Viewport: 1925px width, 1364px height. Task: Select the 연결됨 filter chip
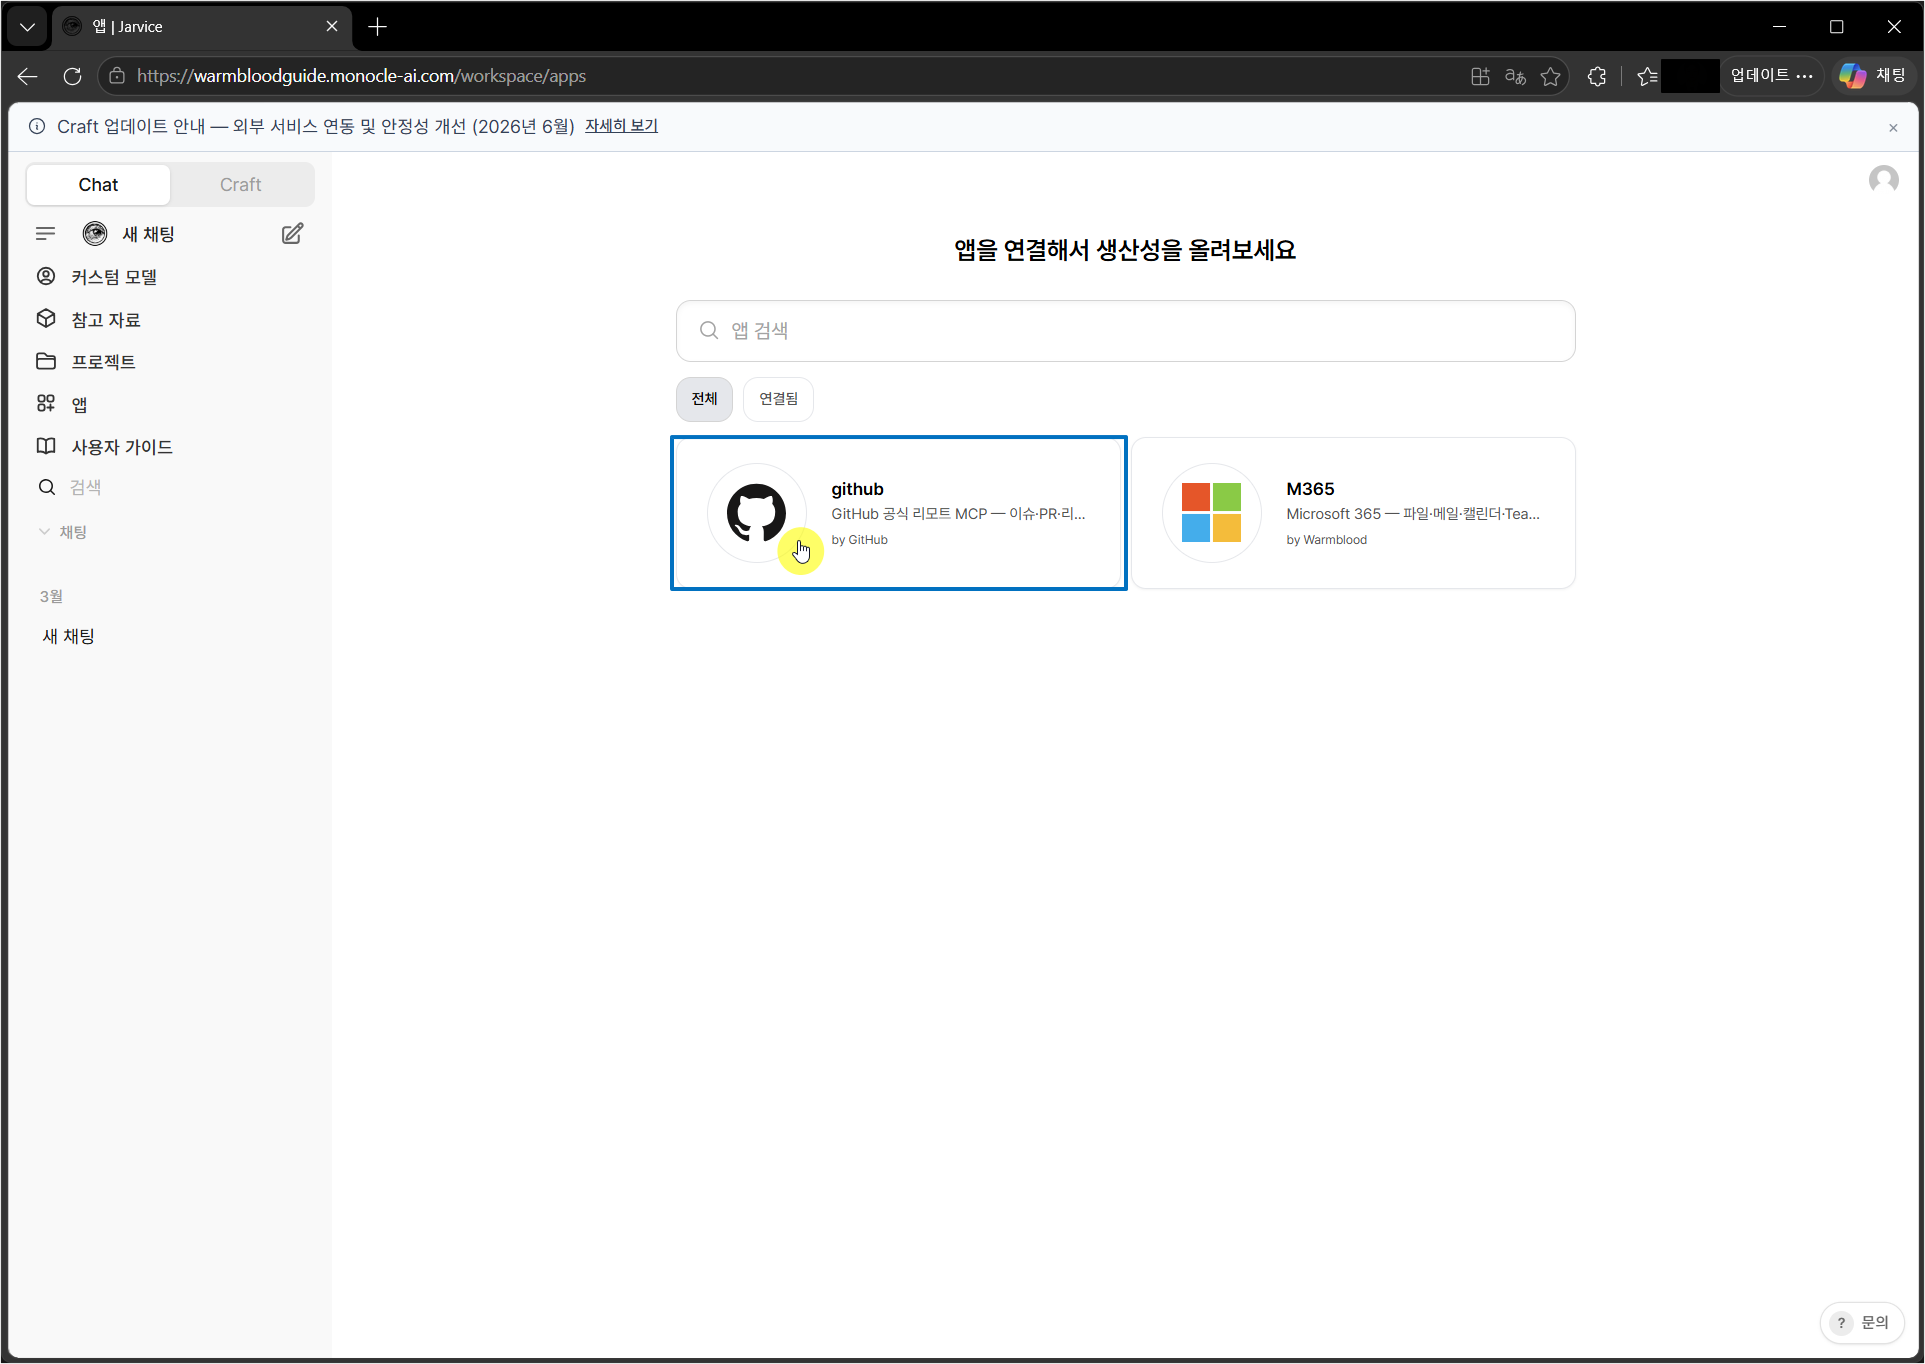[778, 399]
